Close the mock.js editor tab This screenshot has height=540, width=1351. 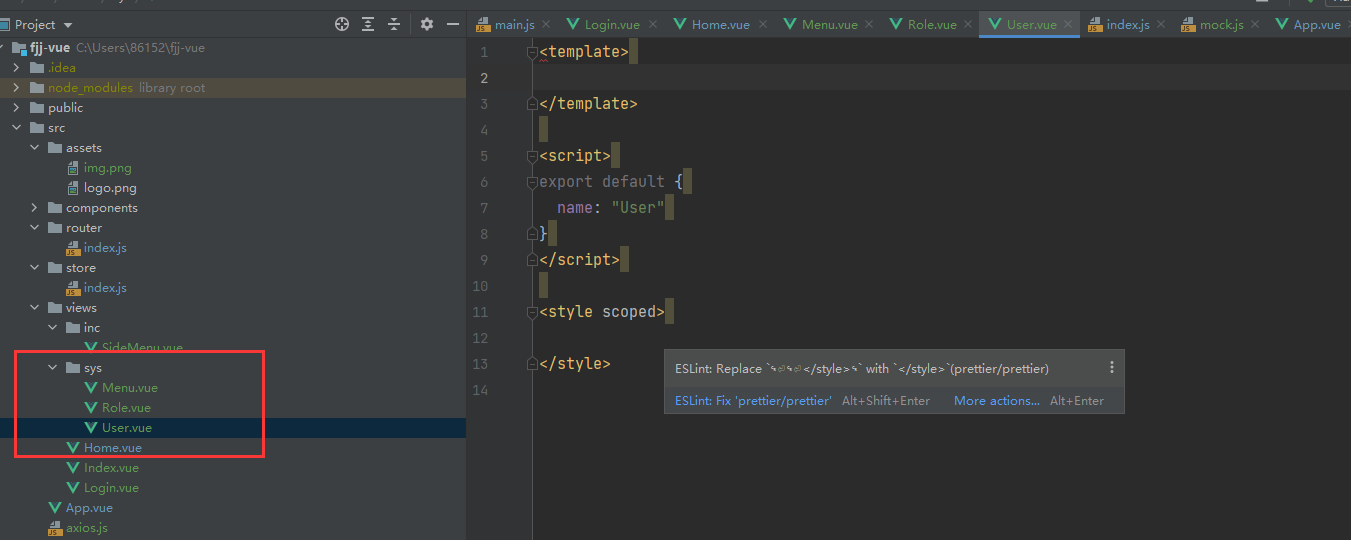point(1253,25)
